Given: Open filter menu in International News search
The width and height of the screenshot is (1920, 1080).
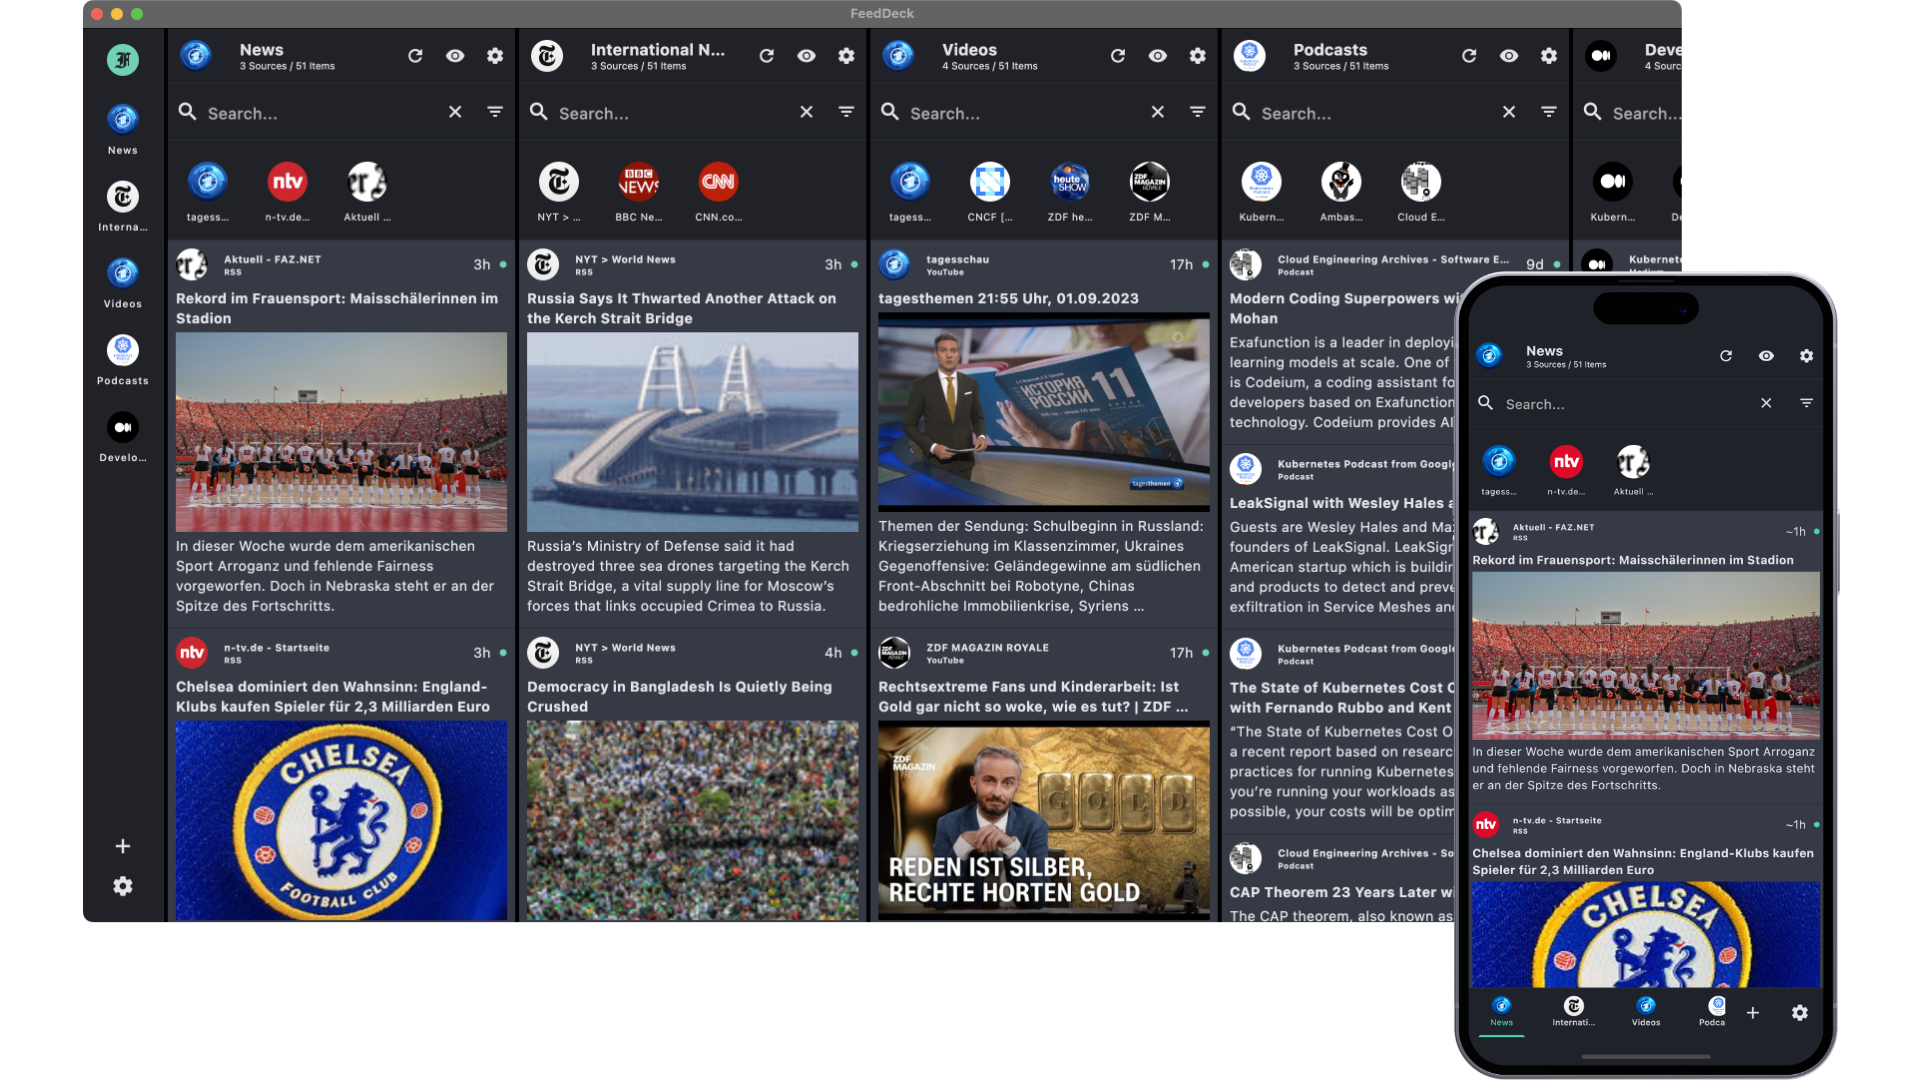Looking at the screenshot, I should pos(846,112).
